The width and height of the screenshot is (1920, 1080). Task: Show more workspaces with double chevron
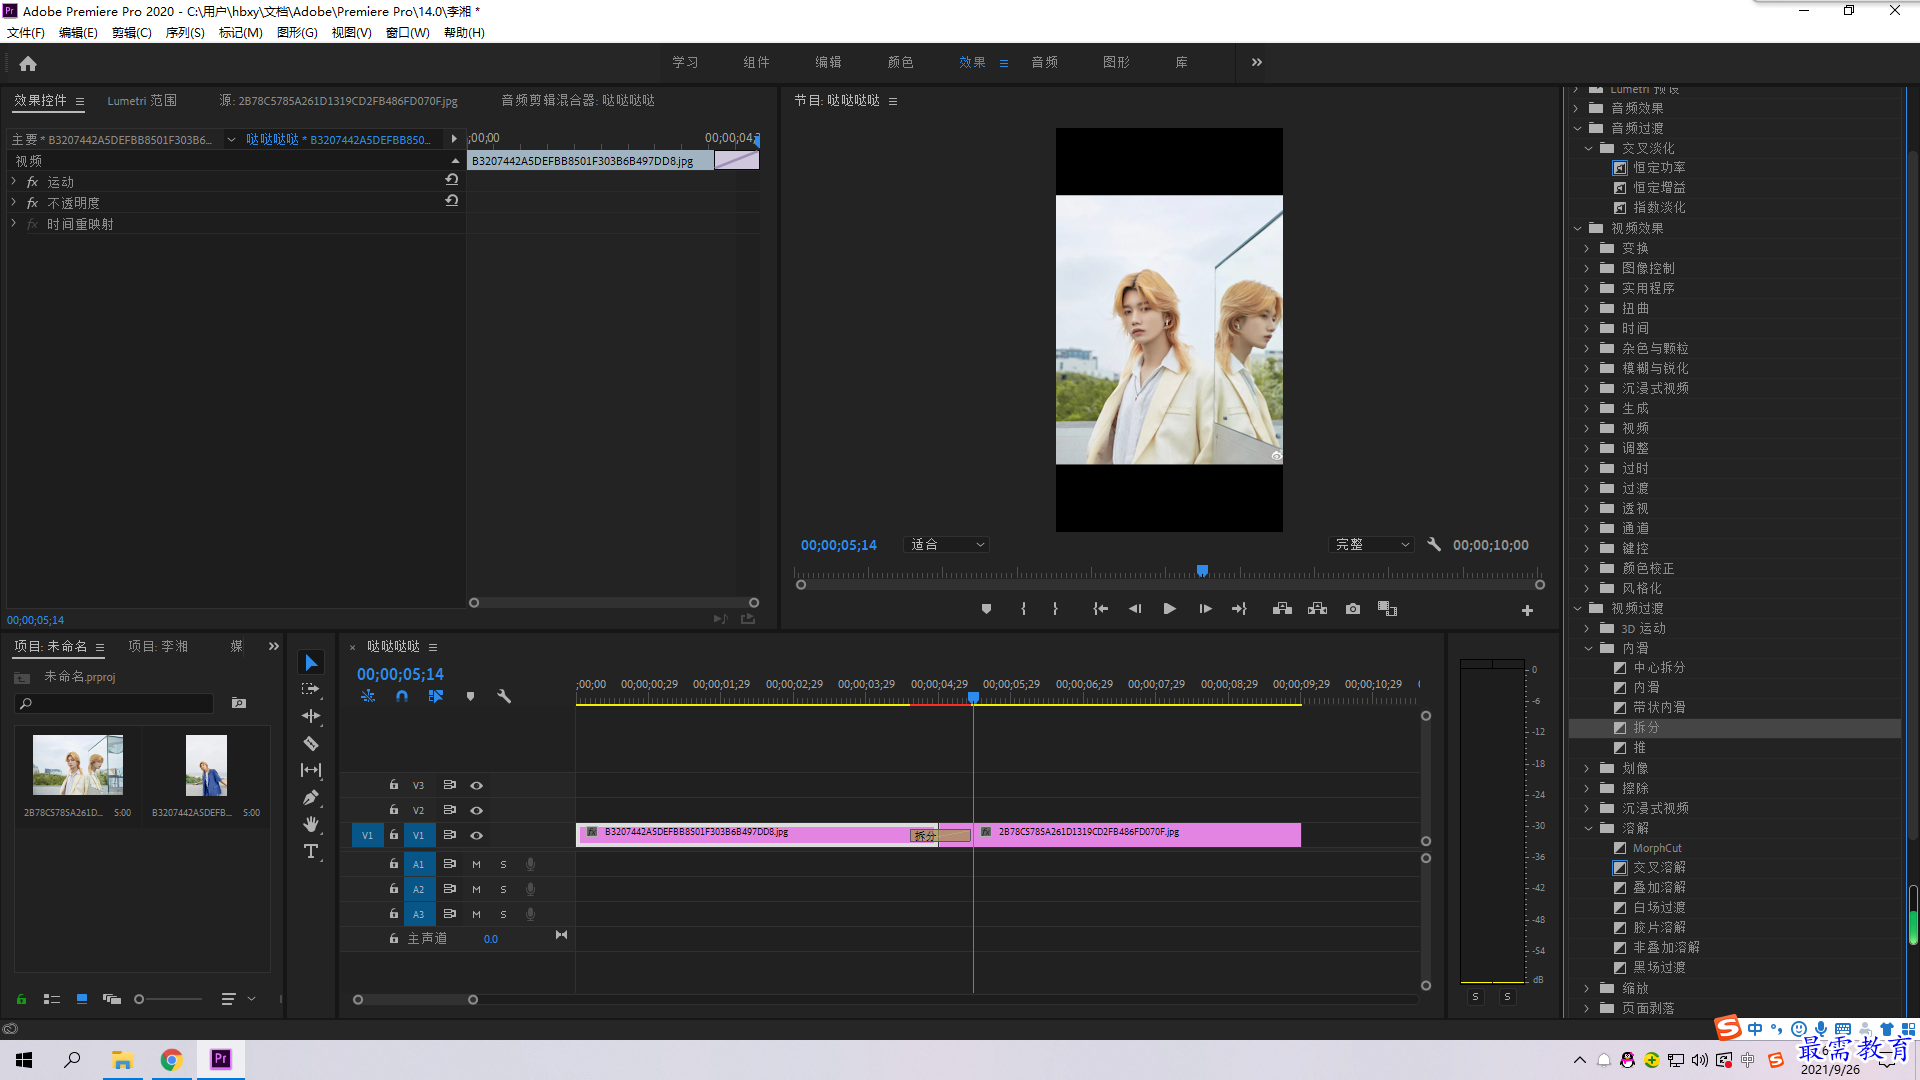[x=1257, y=63]
